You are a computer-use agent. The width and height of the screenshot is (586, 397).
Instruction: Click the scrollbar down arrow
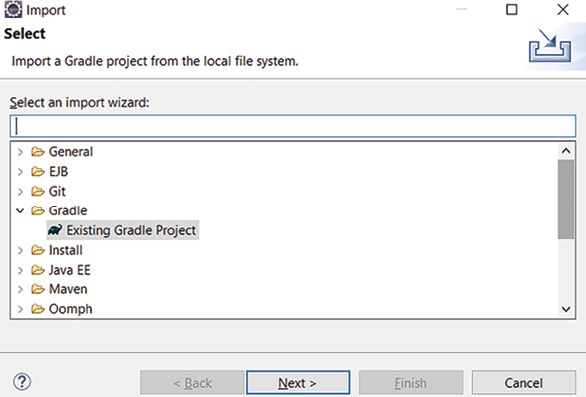[566, 309]
